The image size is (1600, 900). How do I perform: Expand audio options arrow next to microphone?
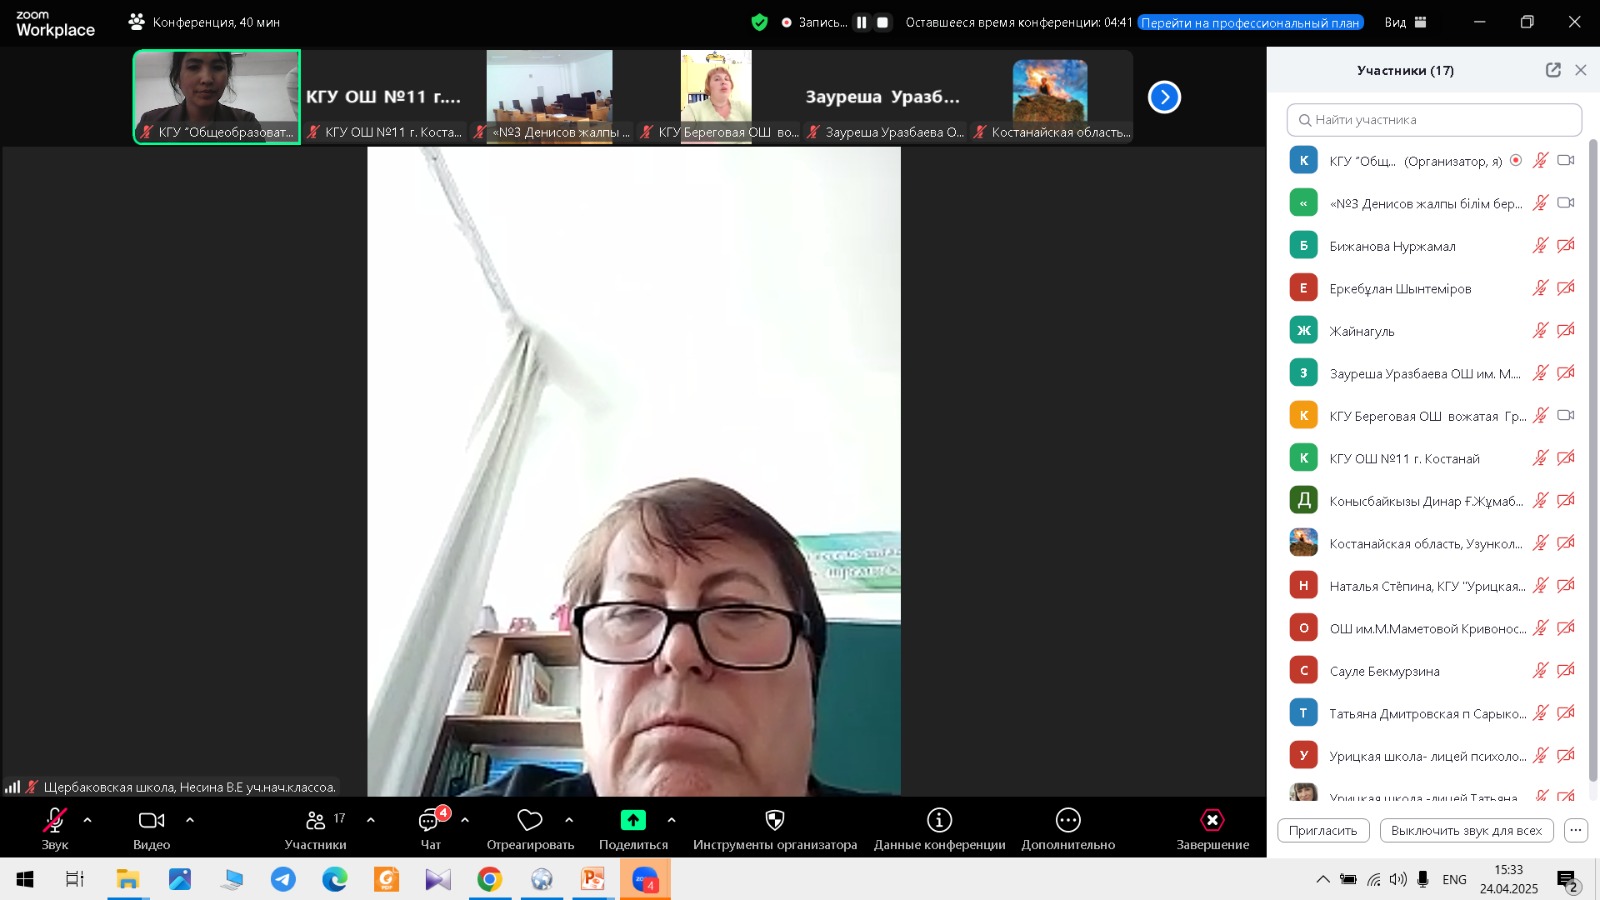tap(88, 820)
